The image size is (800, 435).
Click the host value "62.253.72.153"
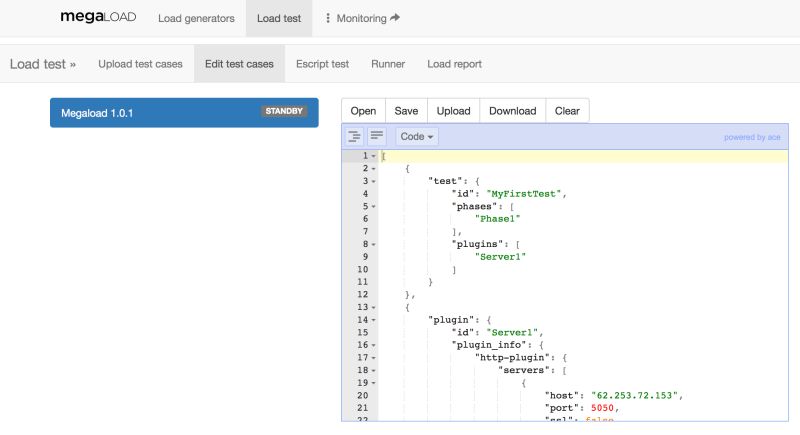[x=635, y=396]
